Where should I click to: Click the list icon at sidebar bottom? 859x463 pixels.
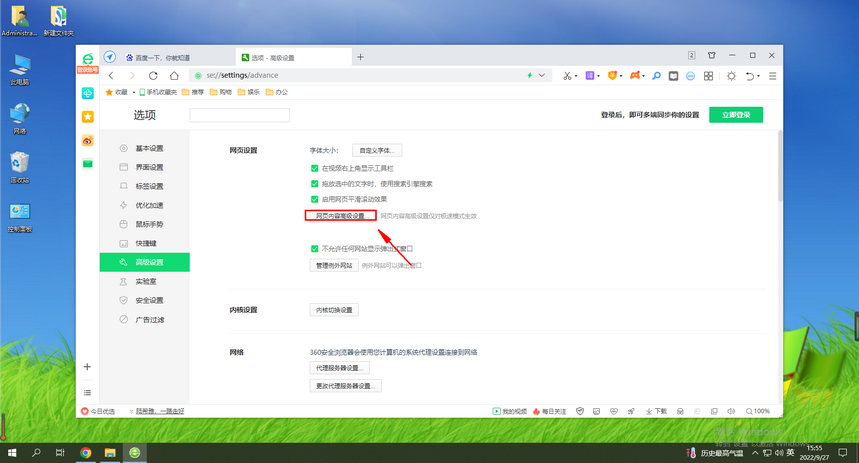(x=87, y=393)
